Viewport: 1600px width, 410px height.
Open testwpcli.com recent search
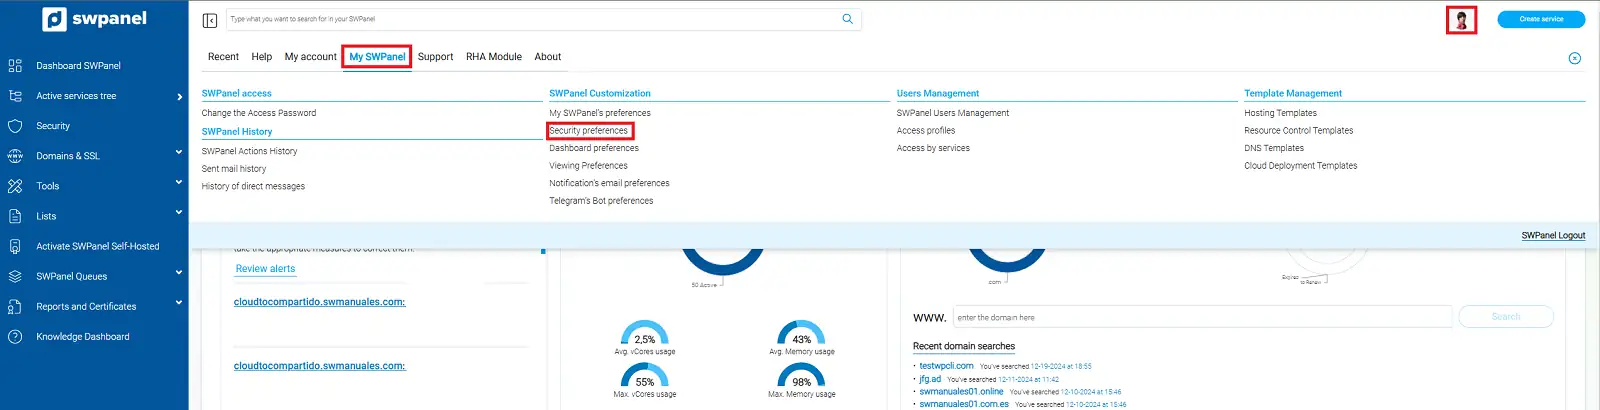pyautogui.click(x=946, y=366)
